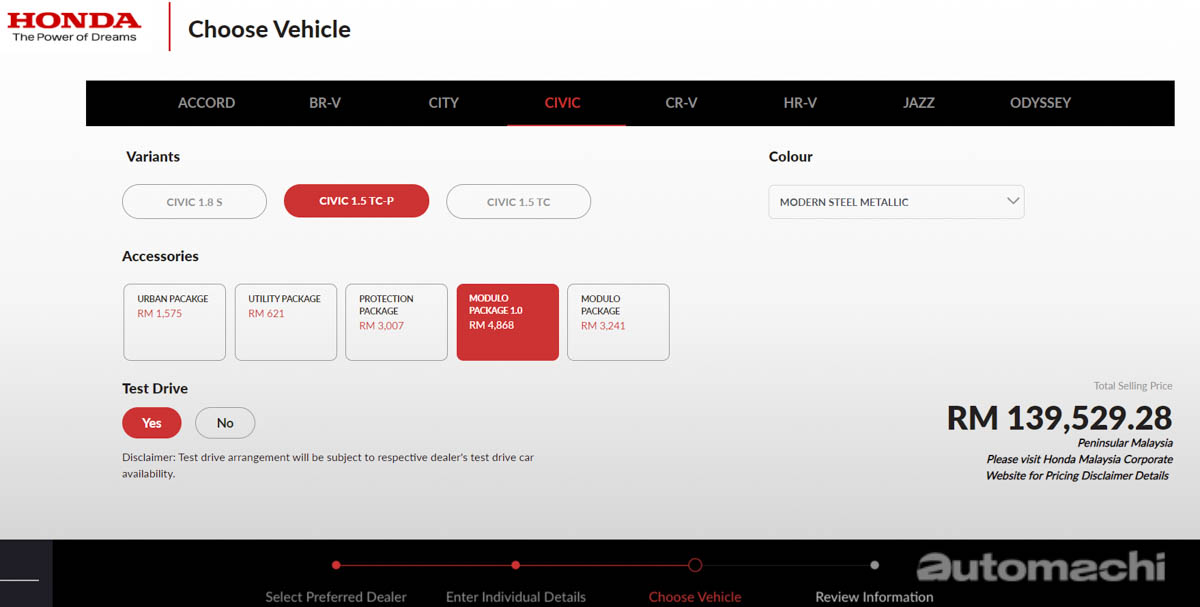Screen dimensions: 1200x607
Task: Select the CR-V model tab
Action: [x=681, y=103]
